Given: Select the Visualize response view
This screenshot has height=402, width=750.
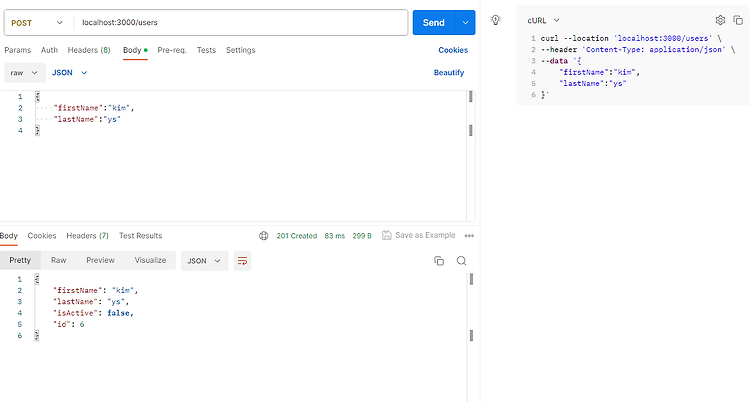Looking at the screenshot, I should tap(150, 260).
